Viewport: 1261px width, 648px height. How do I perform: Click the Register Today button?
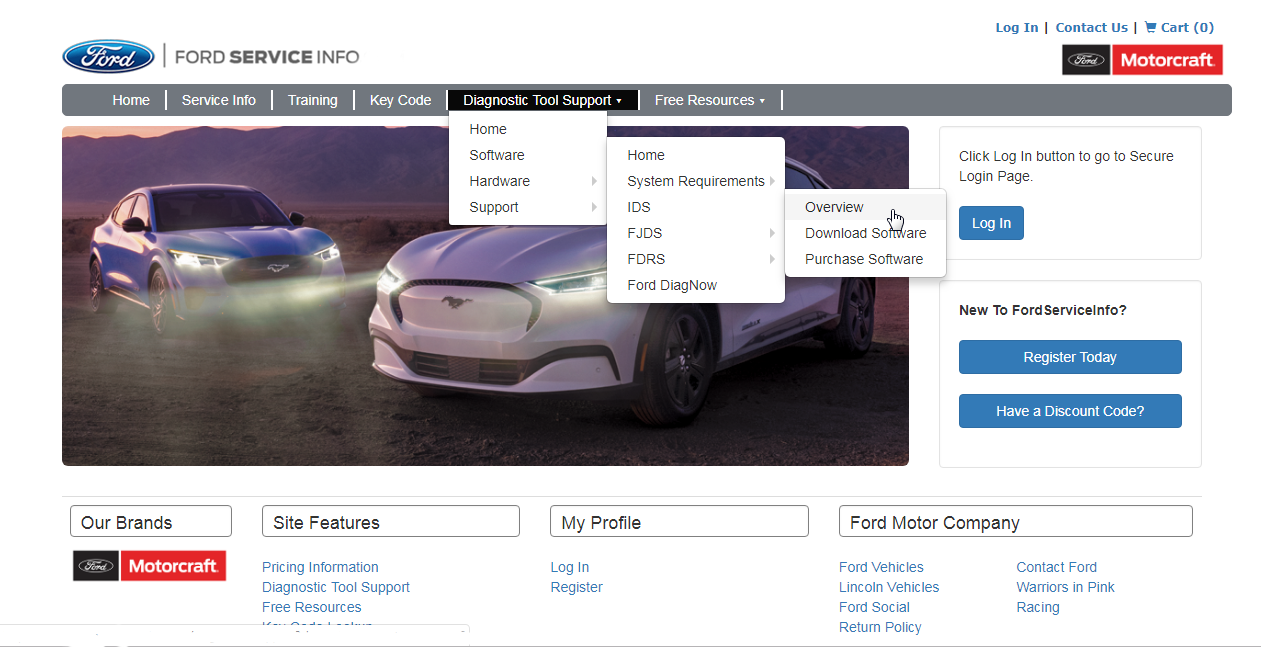click(x=1069, y=357)
